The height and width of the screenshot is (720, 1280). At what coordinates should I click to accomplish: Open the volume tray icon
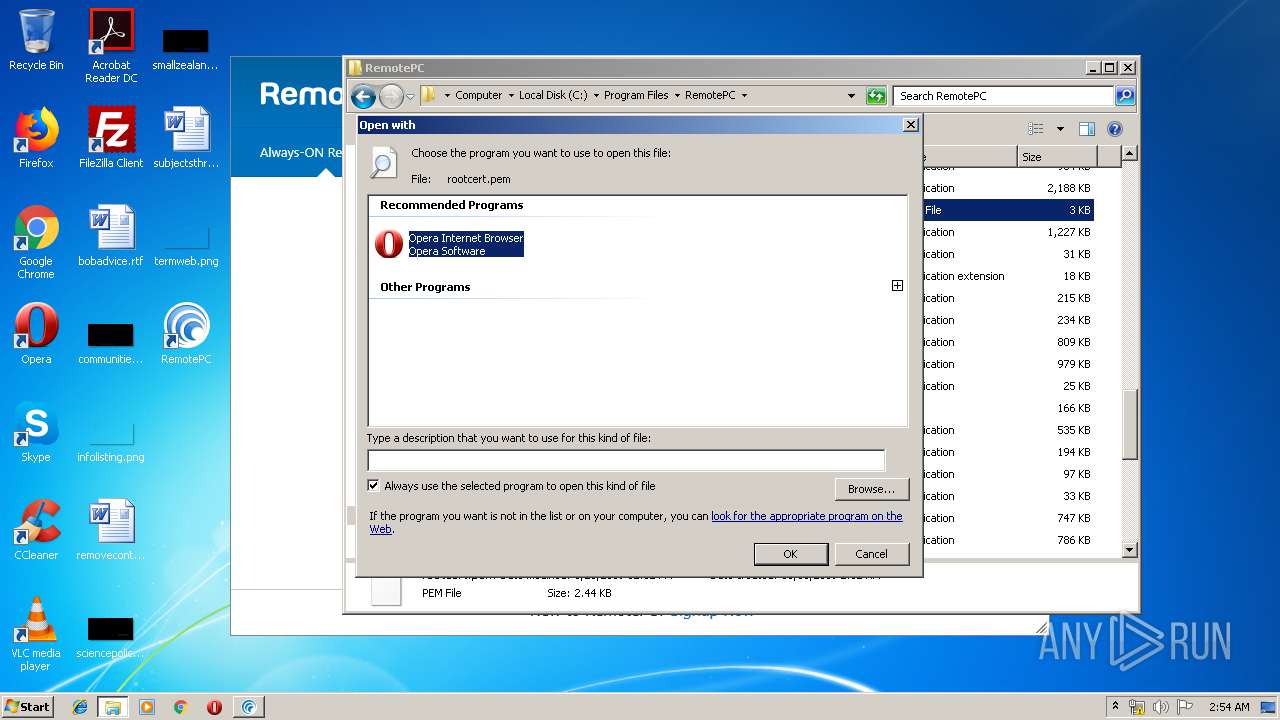(x=1161, y=707)
